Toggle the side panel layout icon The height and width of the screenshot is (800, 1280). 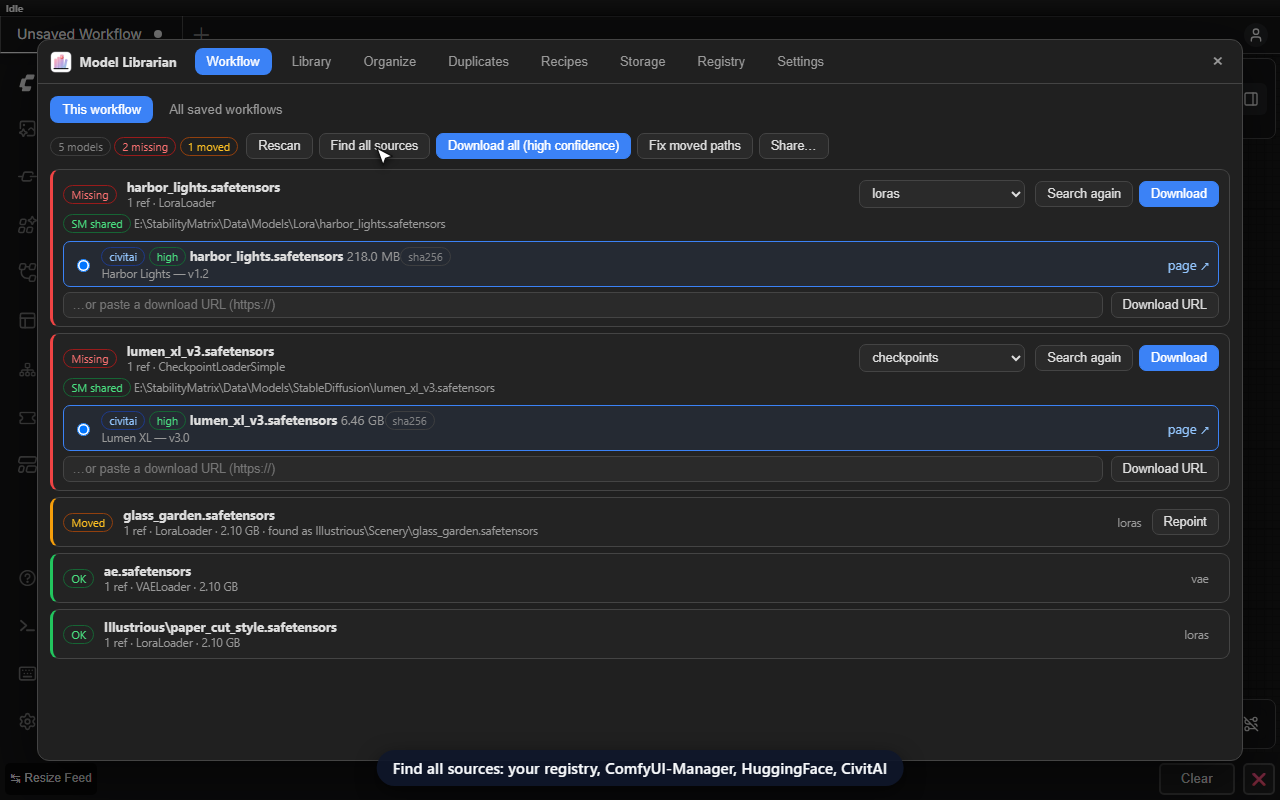point(1251,99)
